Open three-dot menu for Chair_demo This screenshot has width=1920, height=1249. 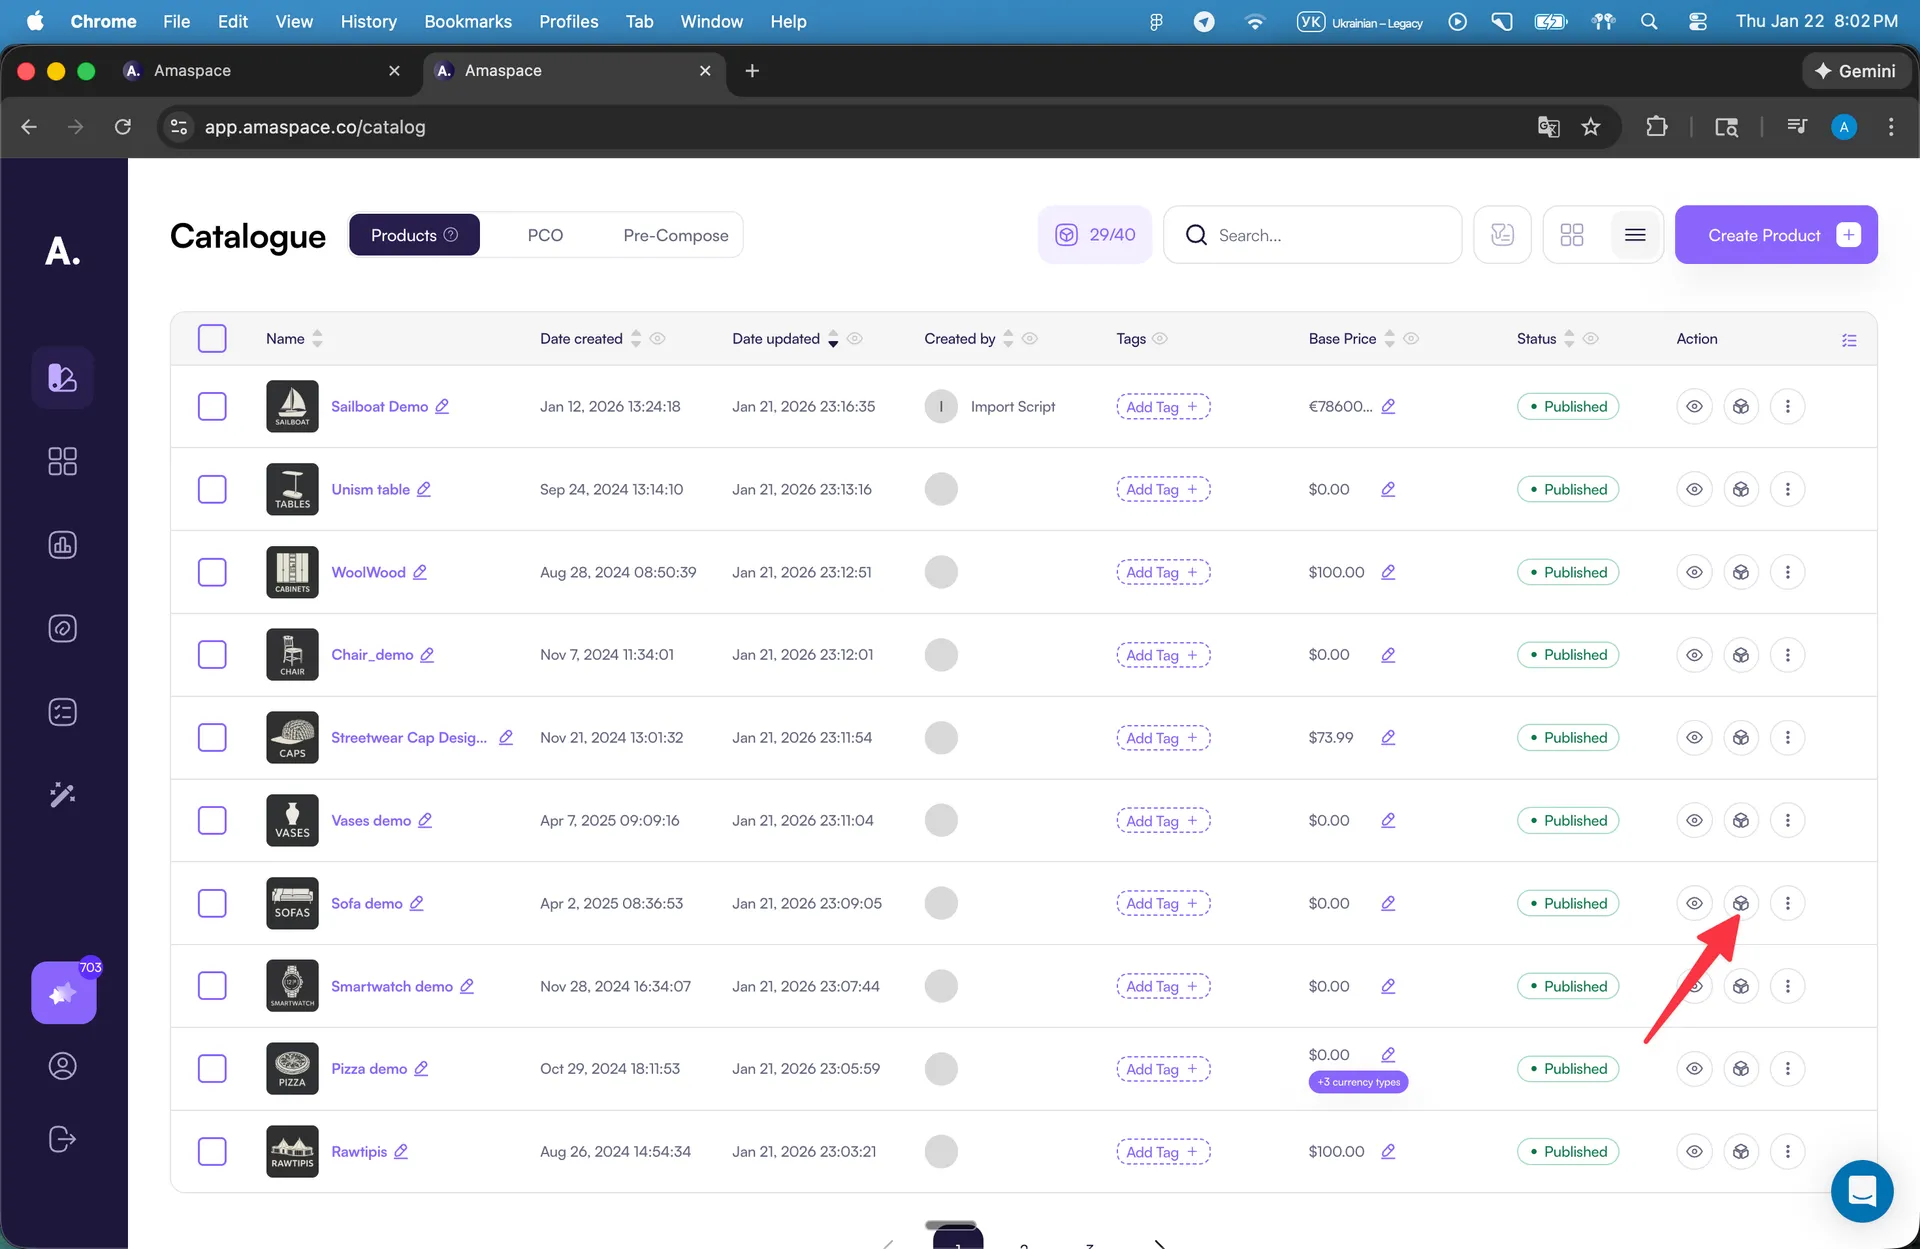pyautogui.click(x=1787, y=655)
